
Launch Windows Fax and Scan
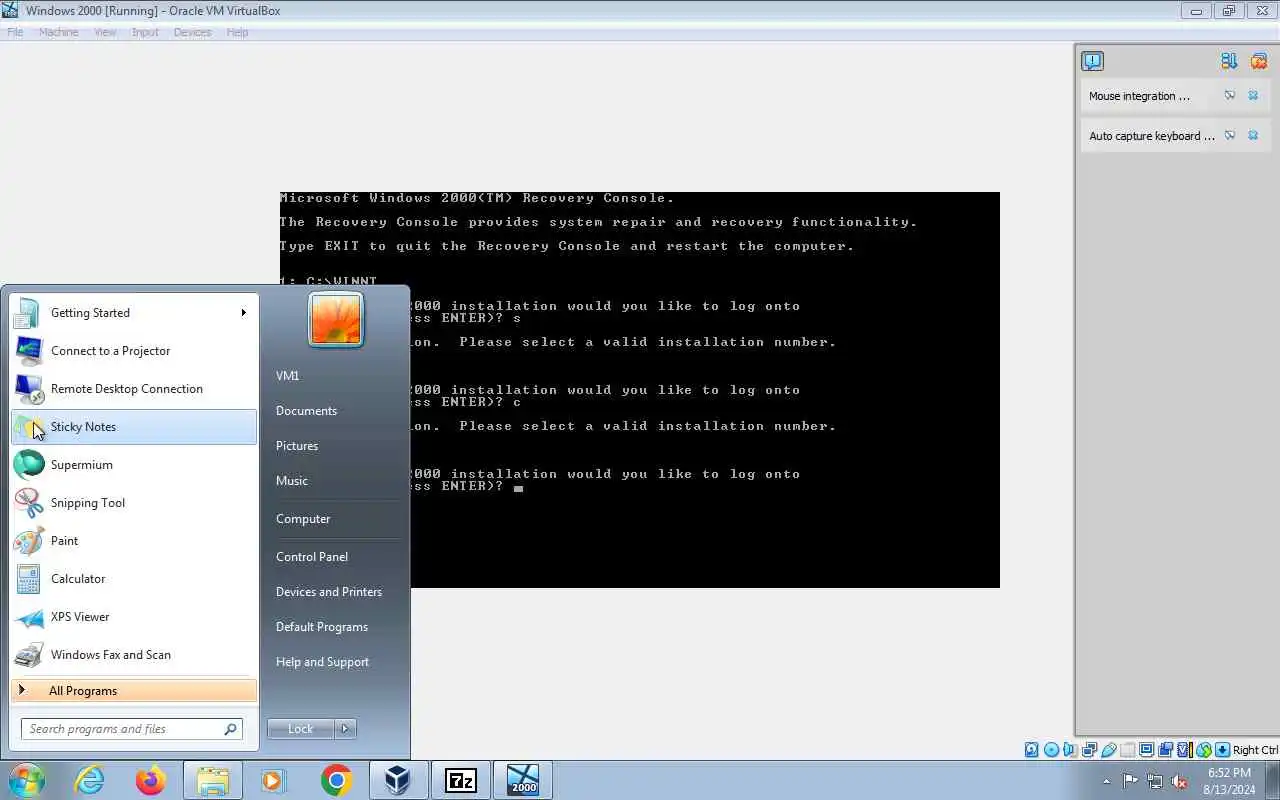(x=133, y=655)
